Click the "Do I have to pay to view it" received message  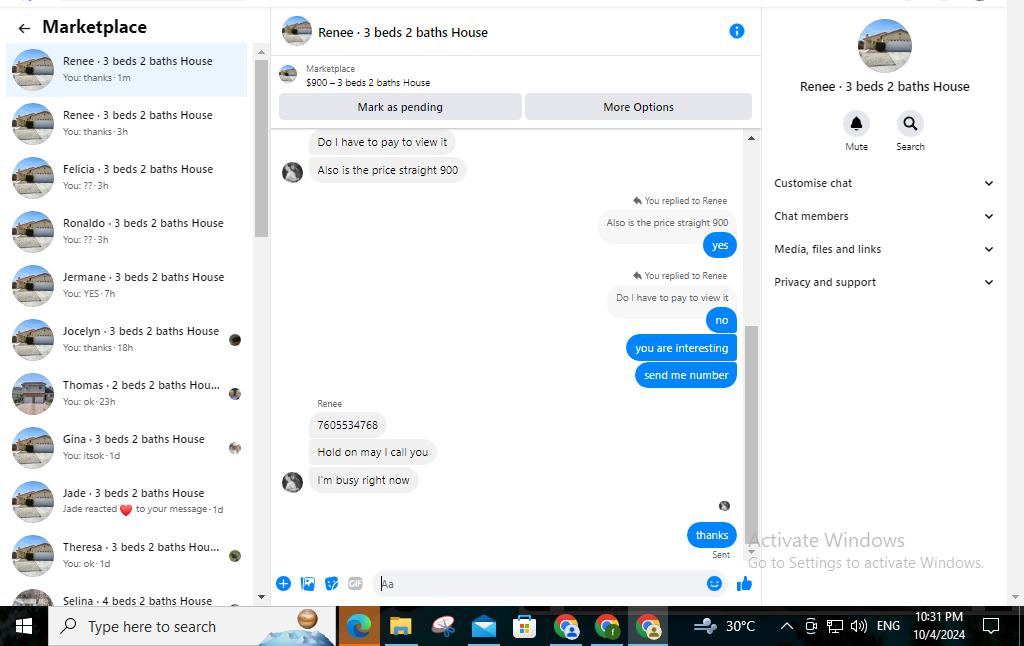click(x=382, y=142)
